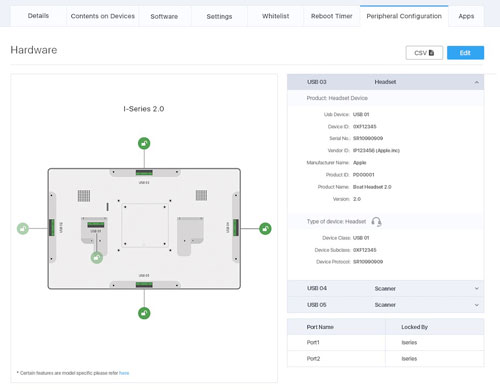The image size is (500, 390).
Task: Select the Whitelist tab
Action: (275, 16)
